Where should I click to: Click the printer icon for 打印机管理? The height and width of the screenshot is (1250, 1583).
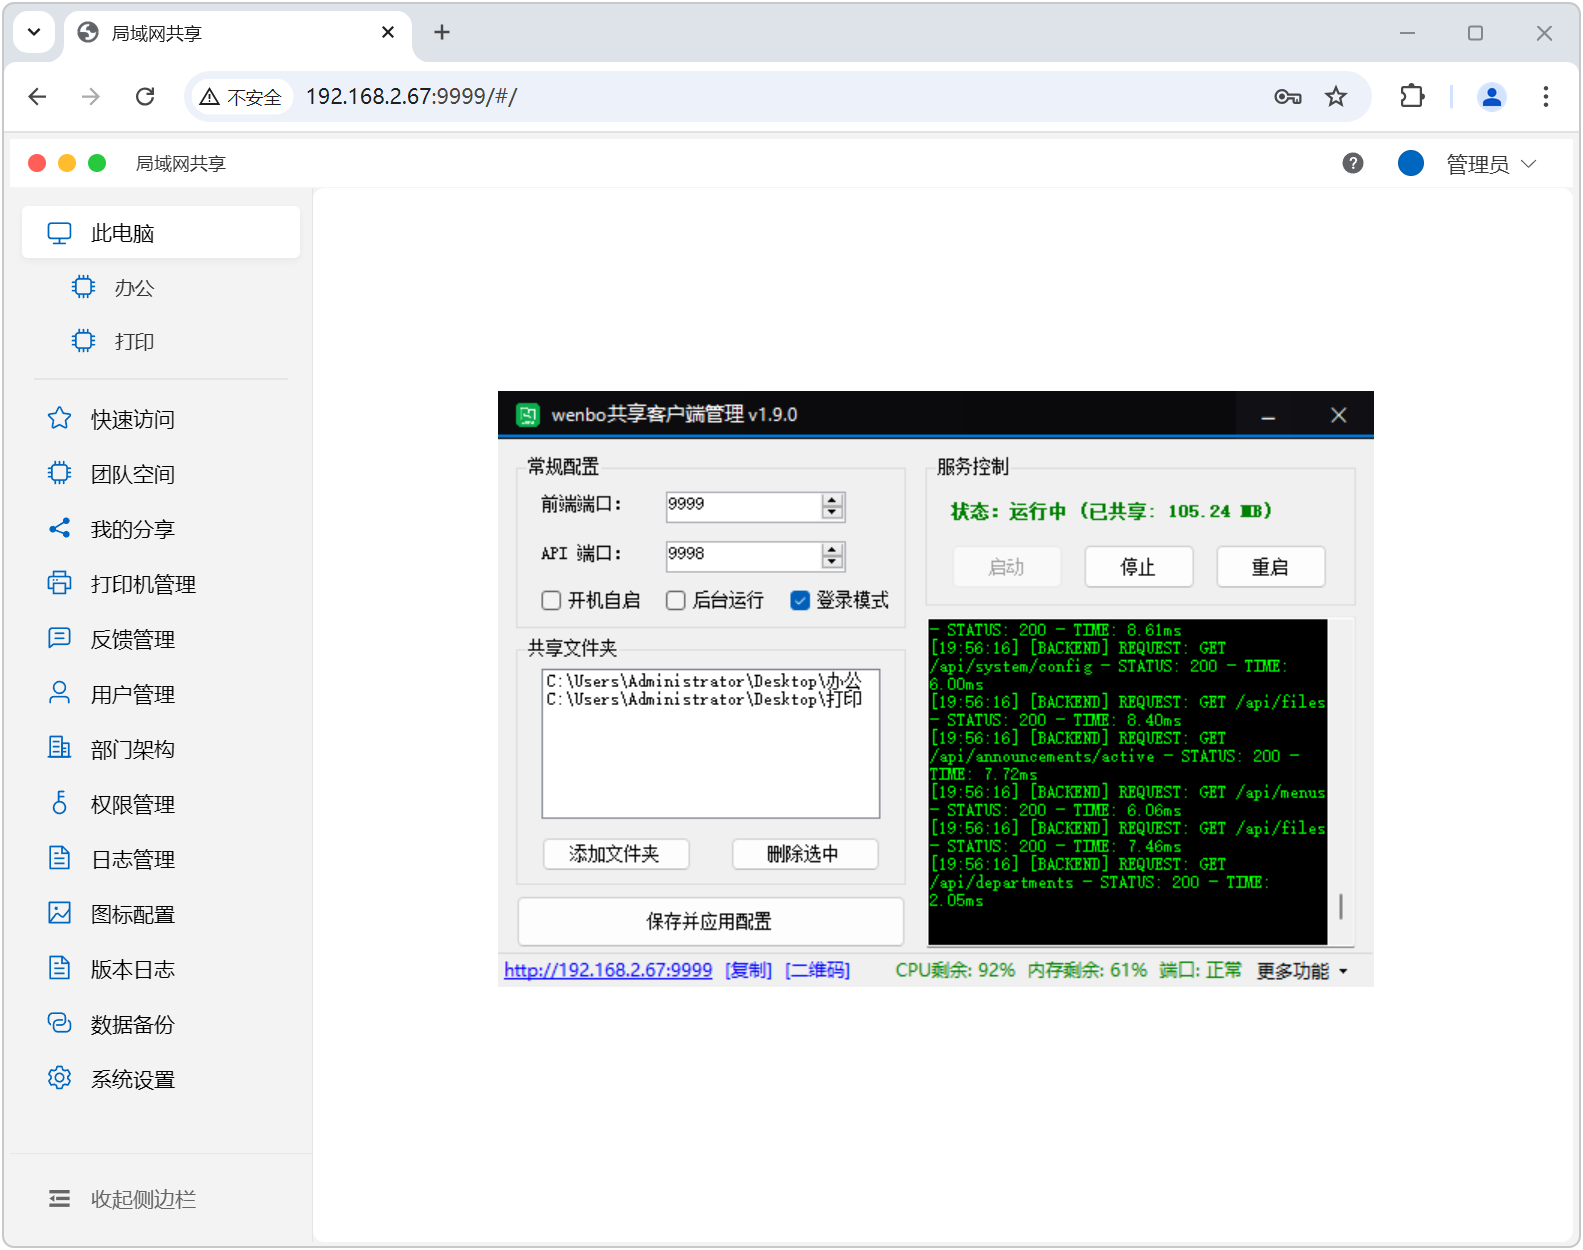[x=60, y=583]
